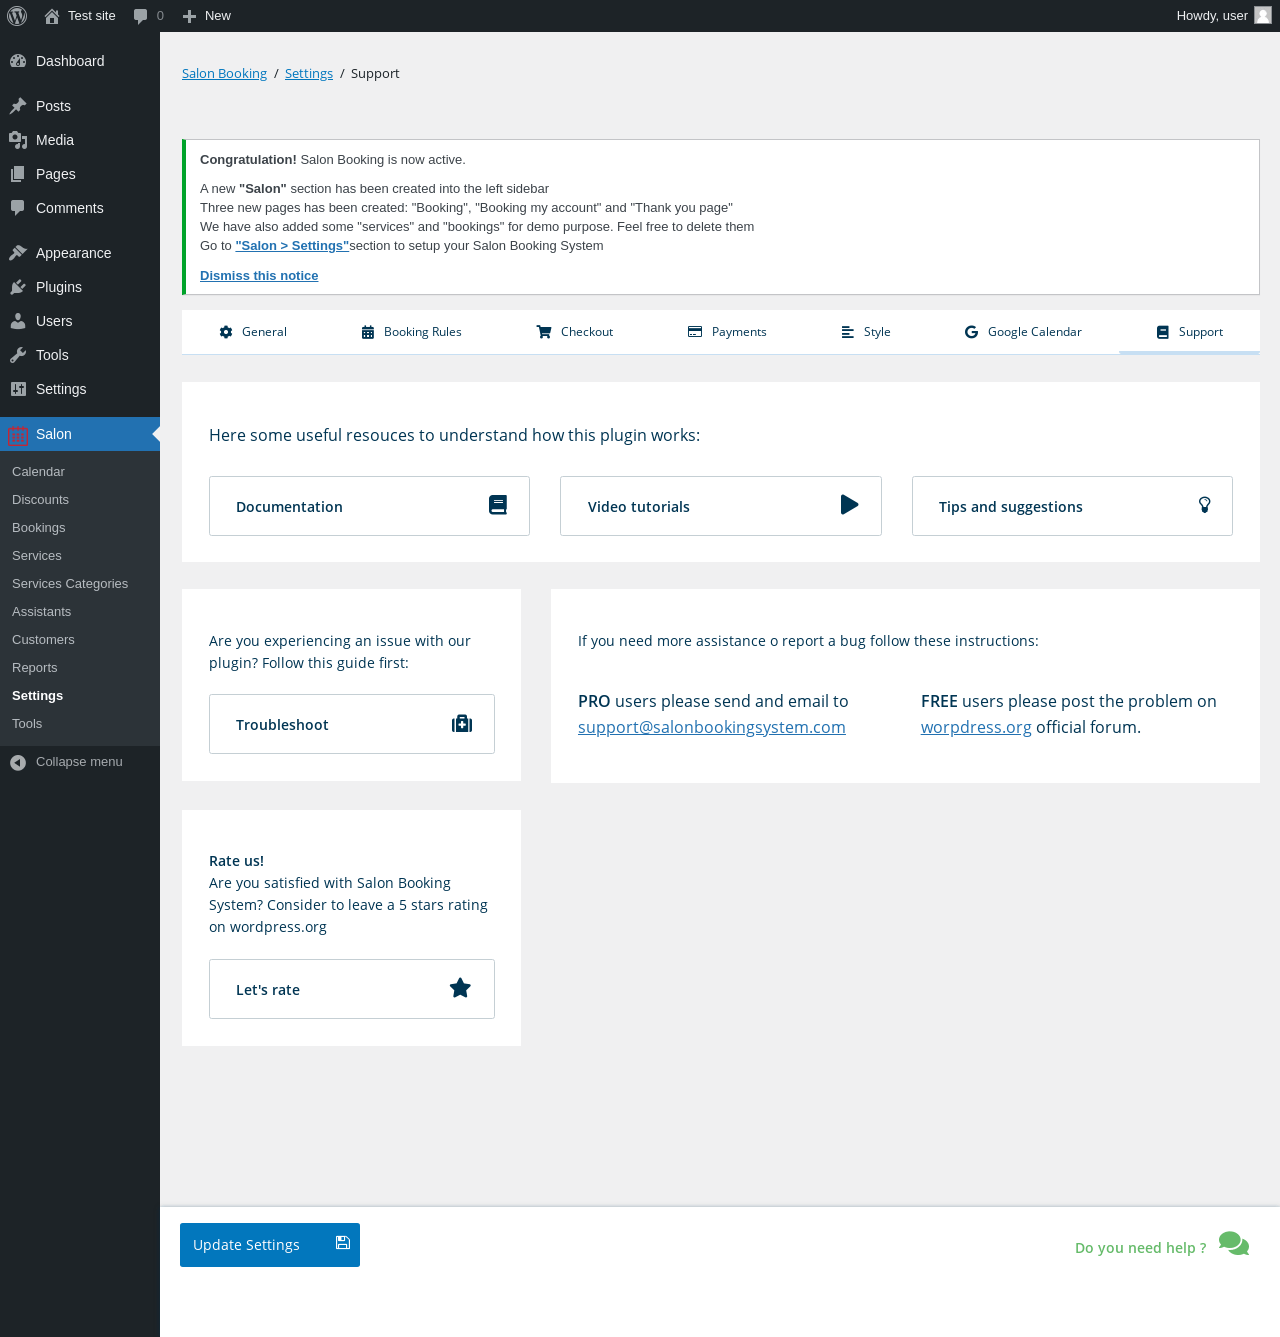Open the Style tab

[866, 332]
